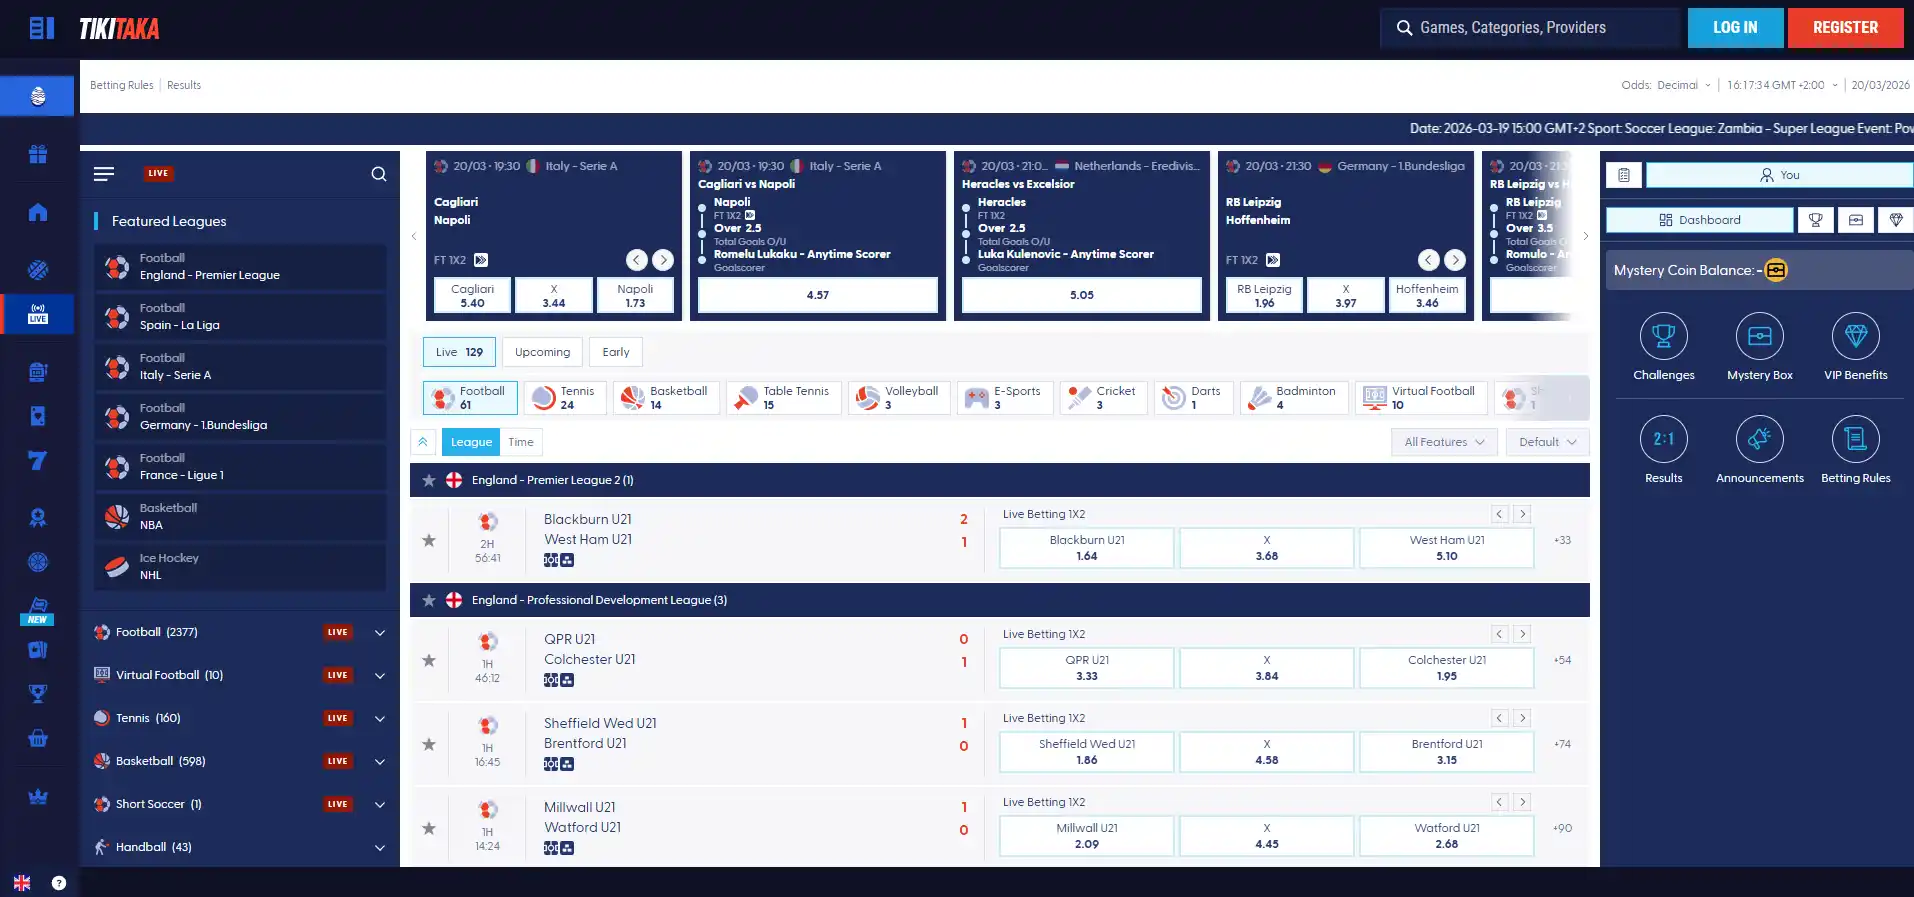Open VIP Benefits diamond icon

tap(1855, 337)
